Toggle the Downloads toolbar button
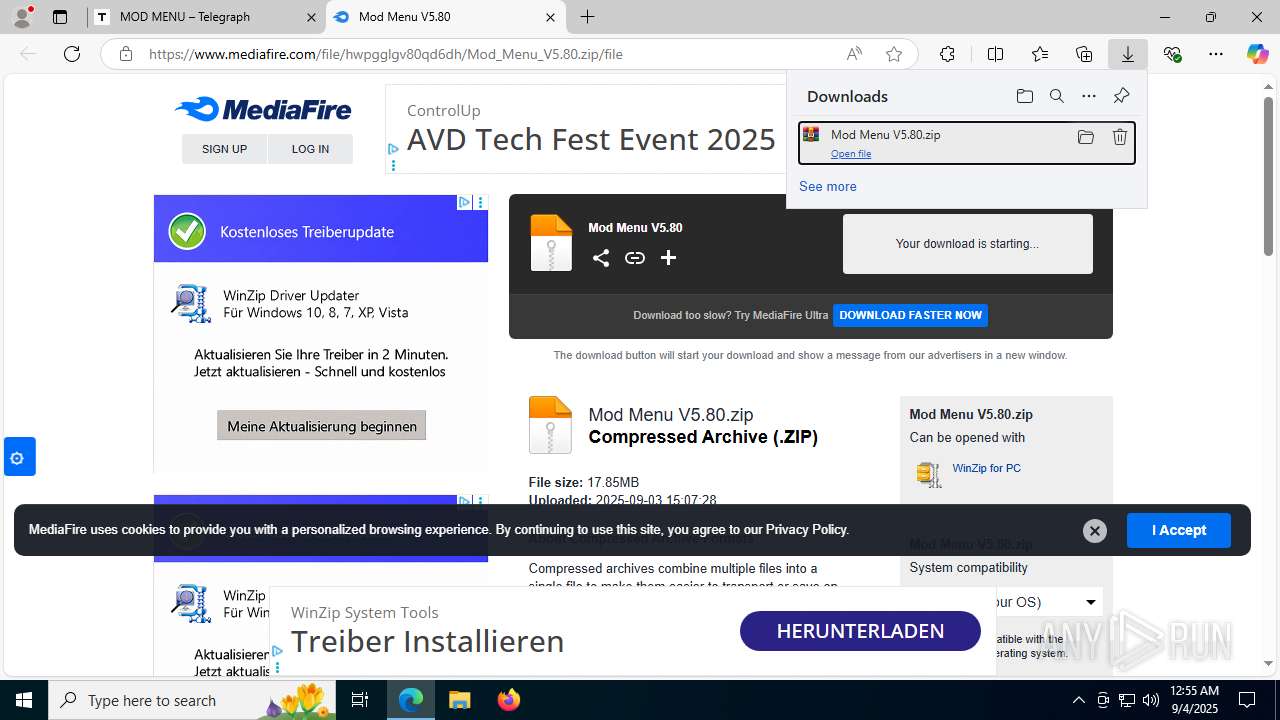Viewport: 1280px width, 720px height. coord(1128,54)
